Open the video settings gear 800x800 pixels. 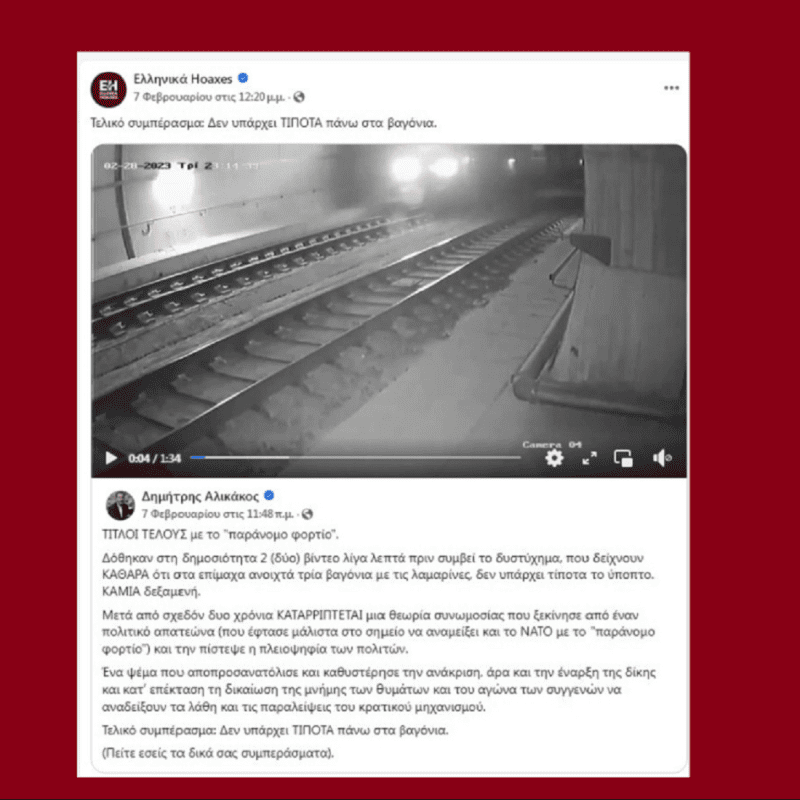coord(554,458)
